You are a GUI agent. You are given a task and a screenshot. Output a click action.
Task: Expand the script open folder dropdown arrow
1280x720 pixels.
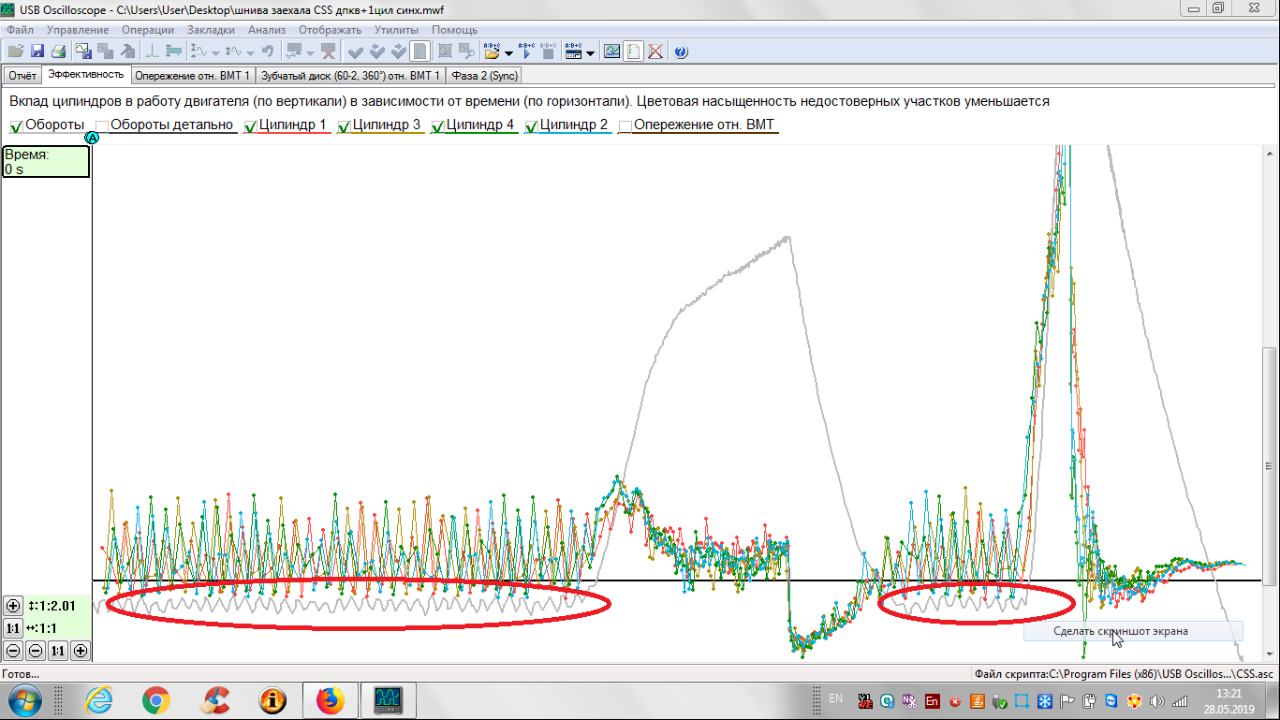(509, 52)
